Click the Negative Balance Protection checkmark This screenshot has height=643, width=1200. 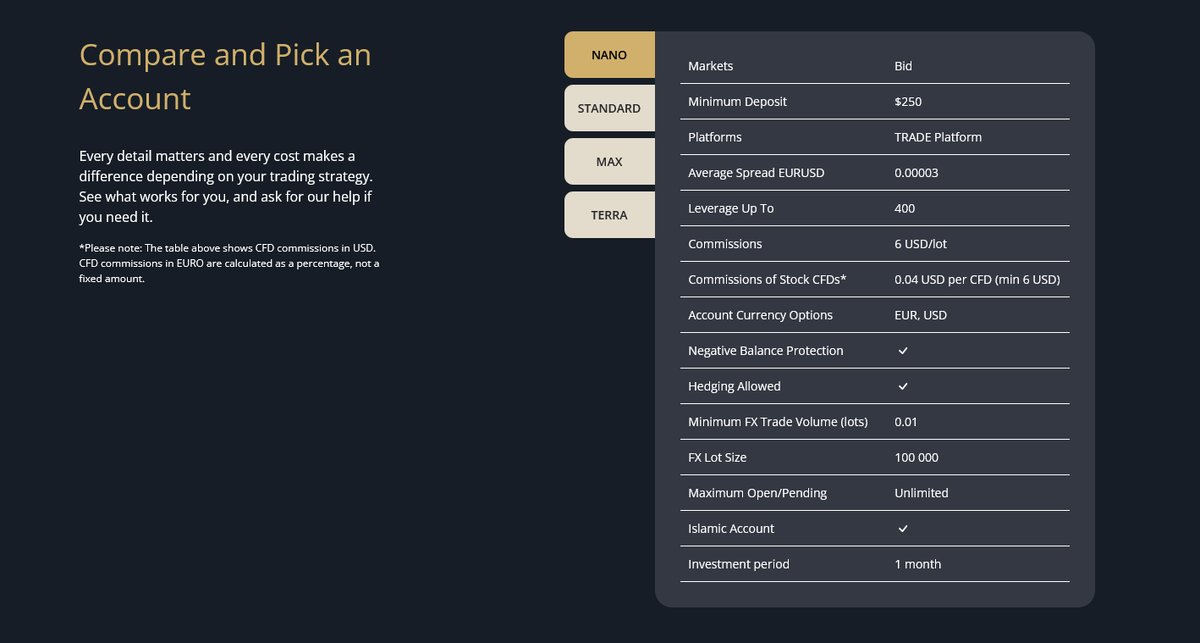(x=903, y=351)
